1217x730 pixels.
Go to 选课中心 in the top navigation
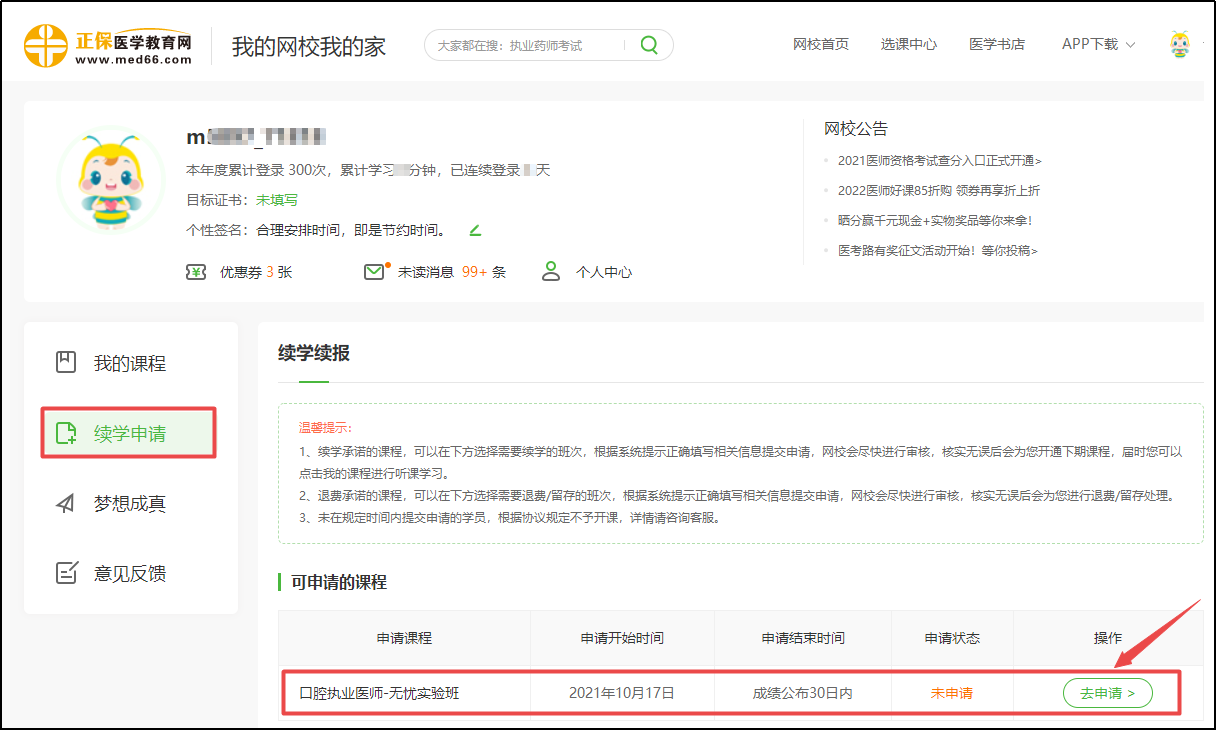[908, 44]
